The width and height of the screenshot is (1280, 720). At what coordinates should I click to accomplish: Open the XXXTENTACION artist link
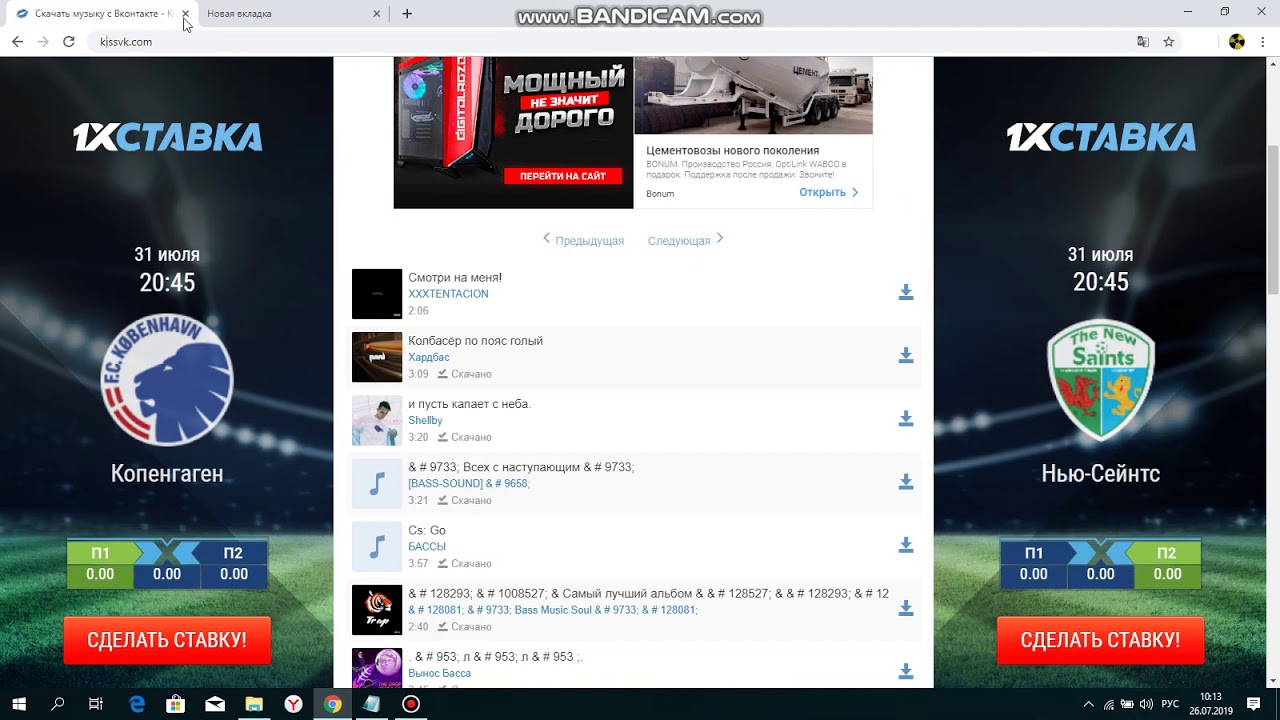coord(448,294)
